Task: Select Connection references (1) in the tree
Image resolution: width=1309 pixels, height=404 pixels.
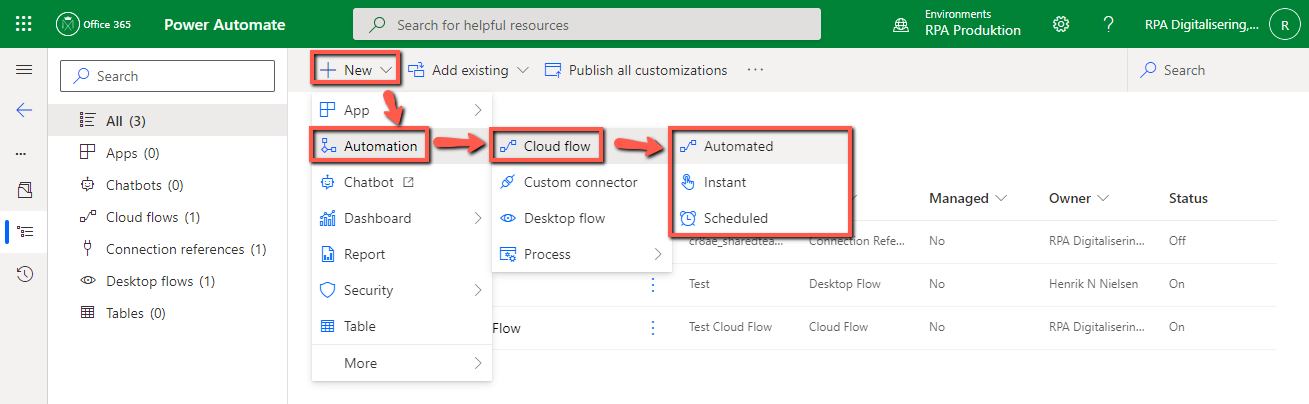Action: click(167, 249)
